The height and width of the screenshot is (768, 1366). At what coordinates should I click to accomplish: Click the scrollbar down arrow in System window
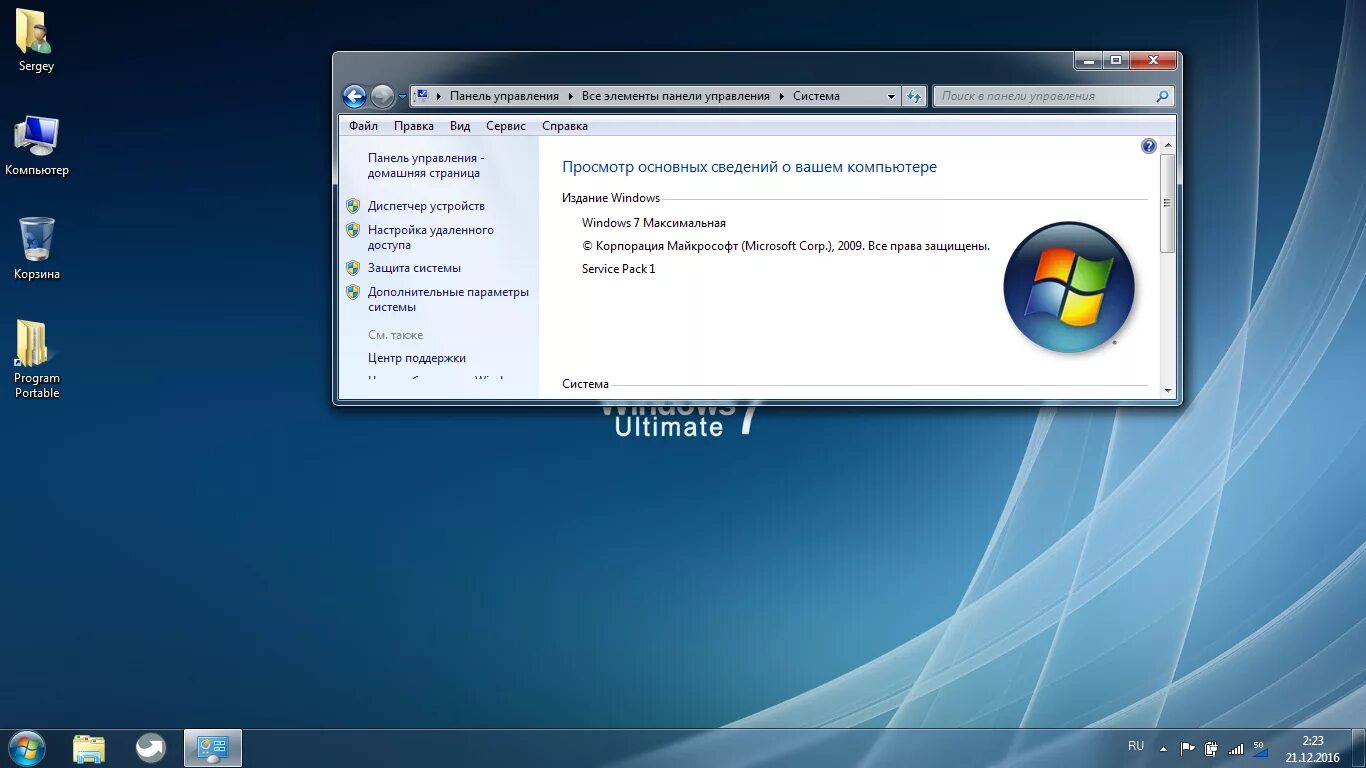1168,390
